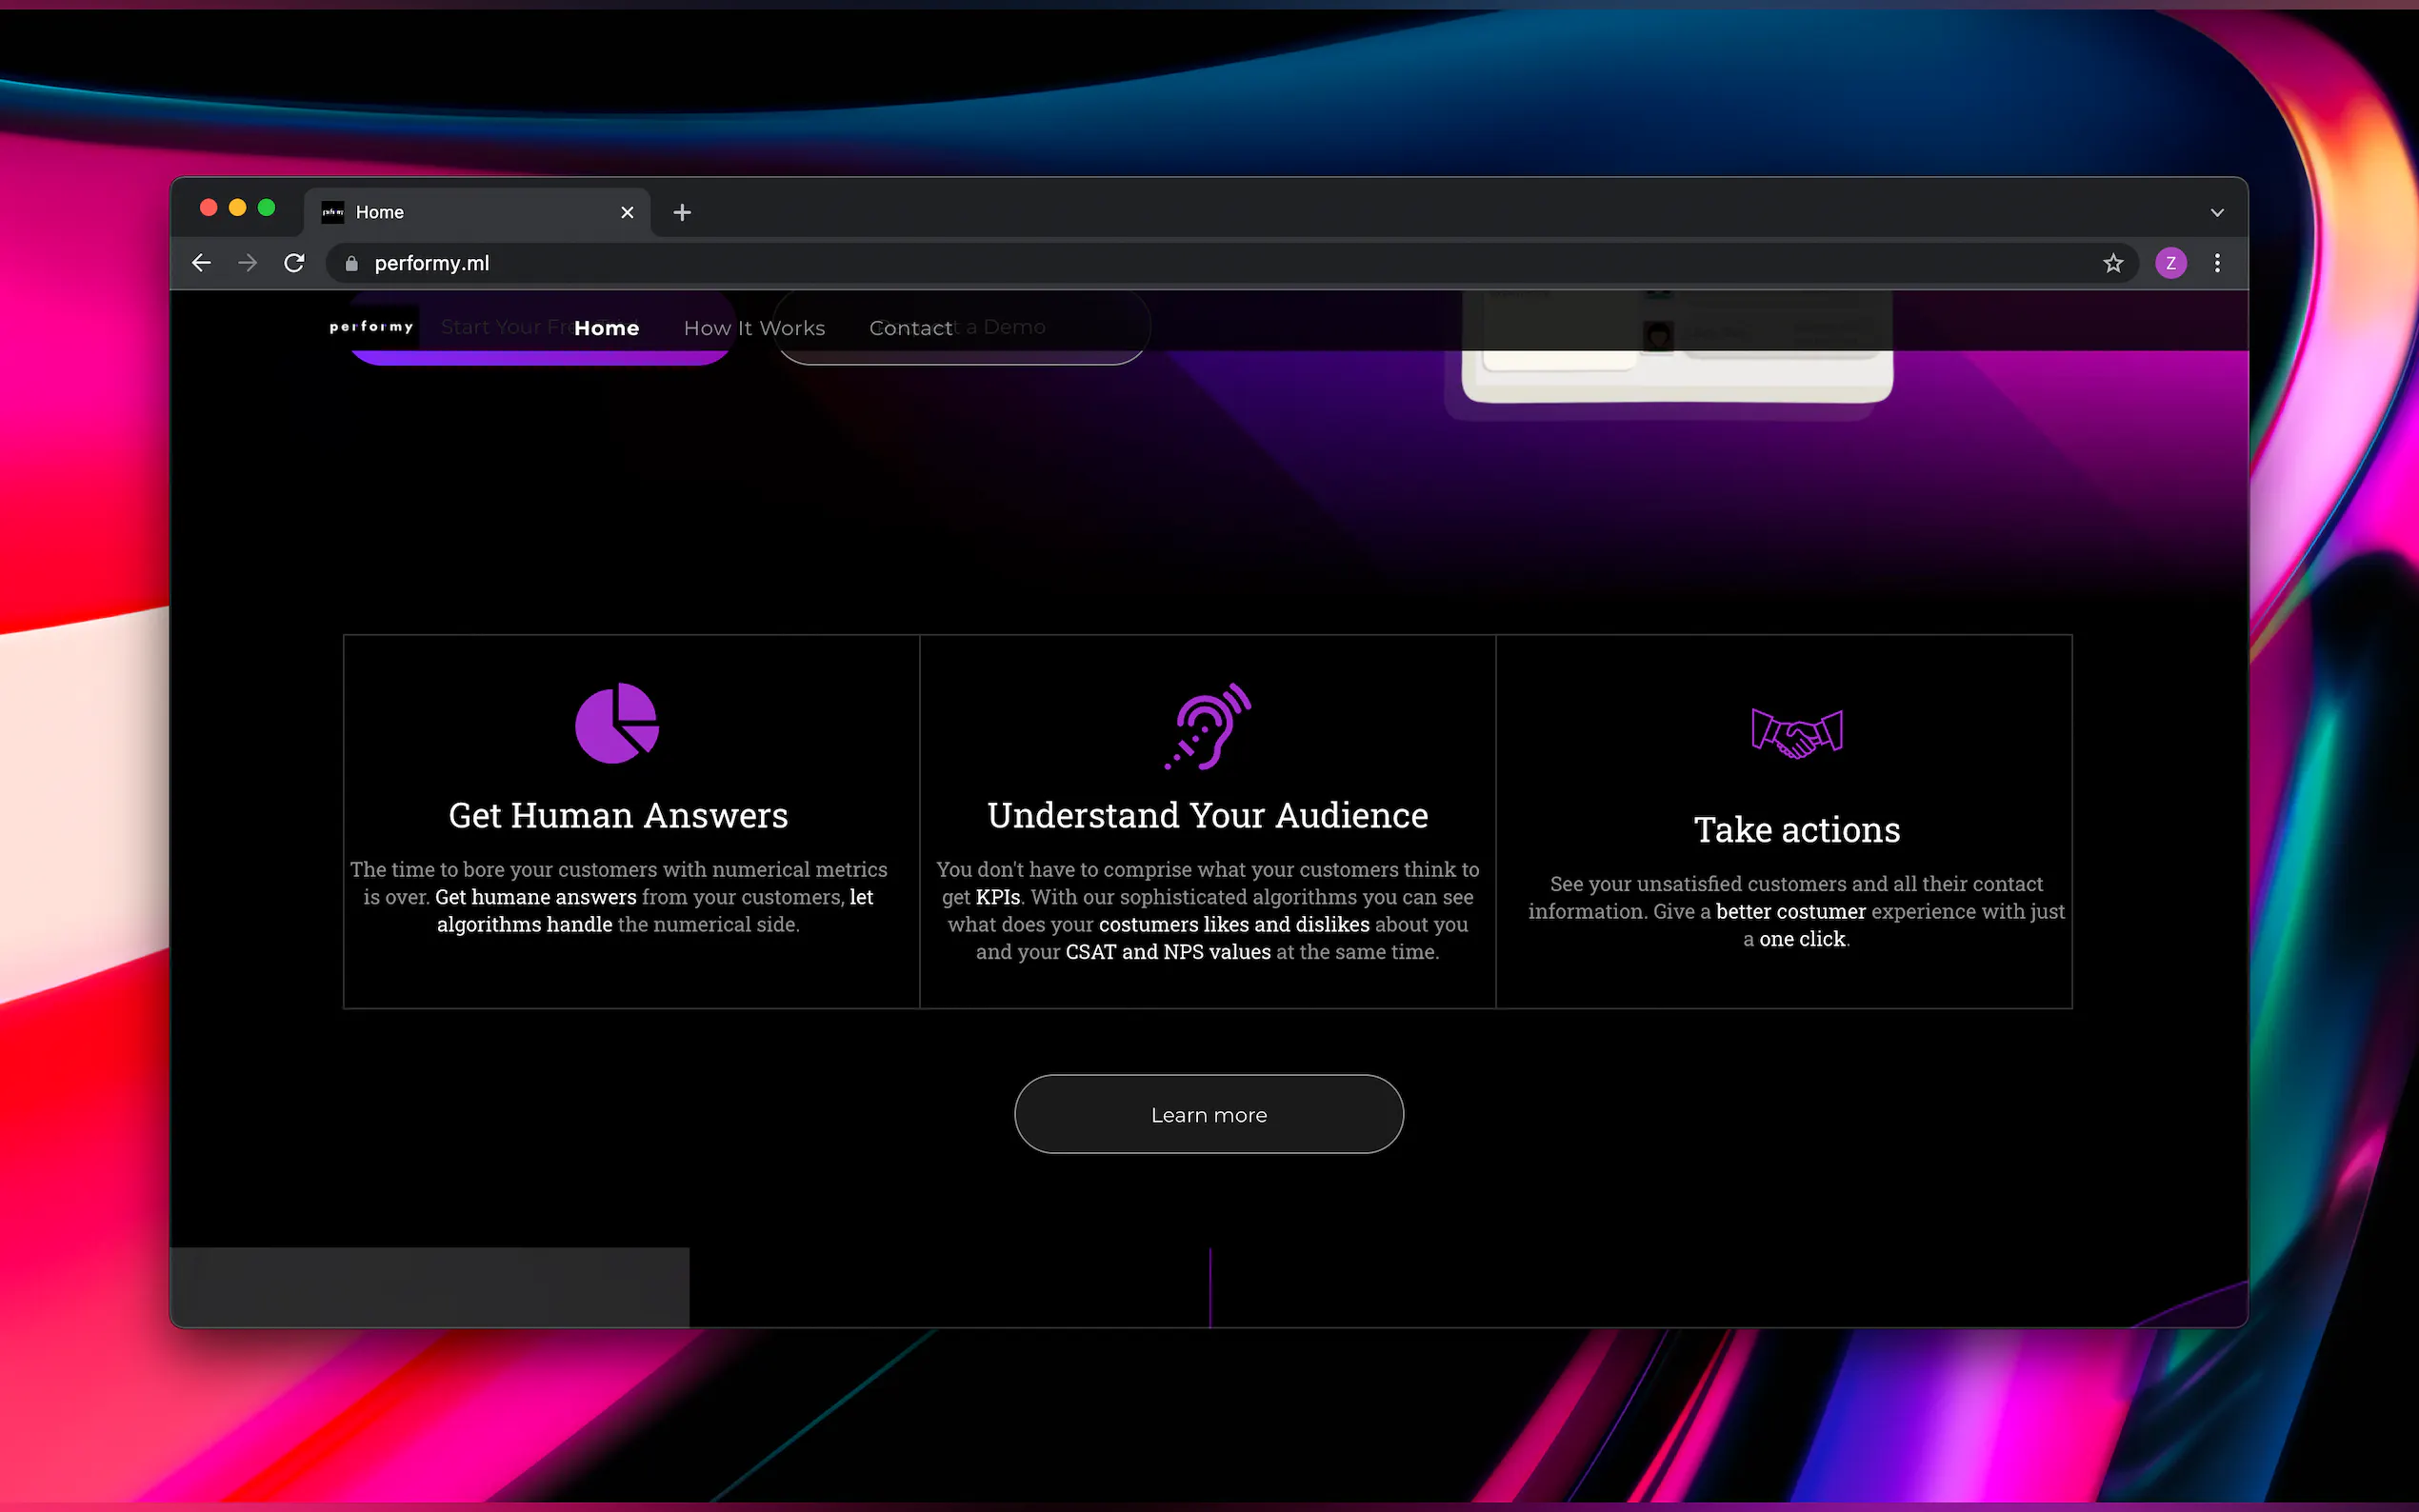This screenshot has width=2419, height=1512.
Task: Click the site lock icon
Action: (x=351, y=263)
